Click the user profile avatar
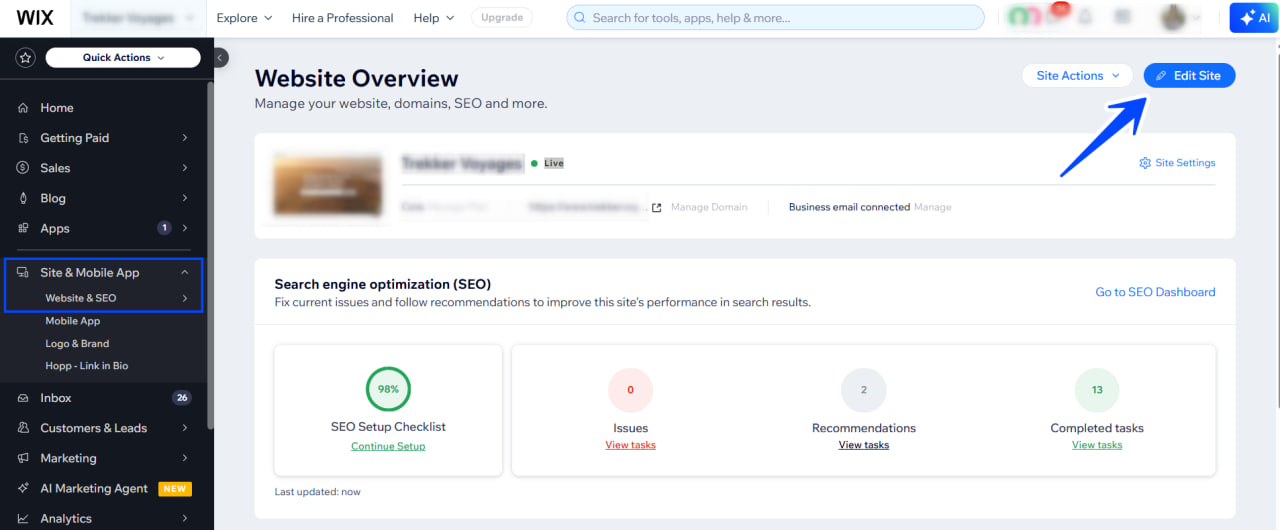The image size is (1280, 530). coord(1171,18)
